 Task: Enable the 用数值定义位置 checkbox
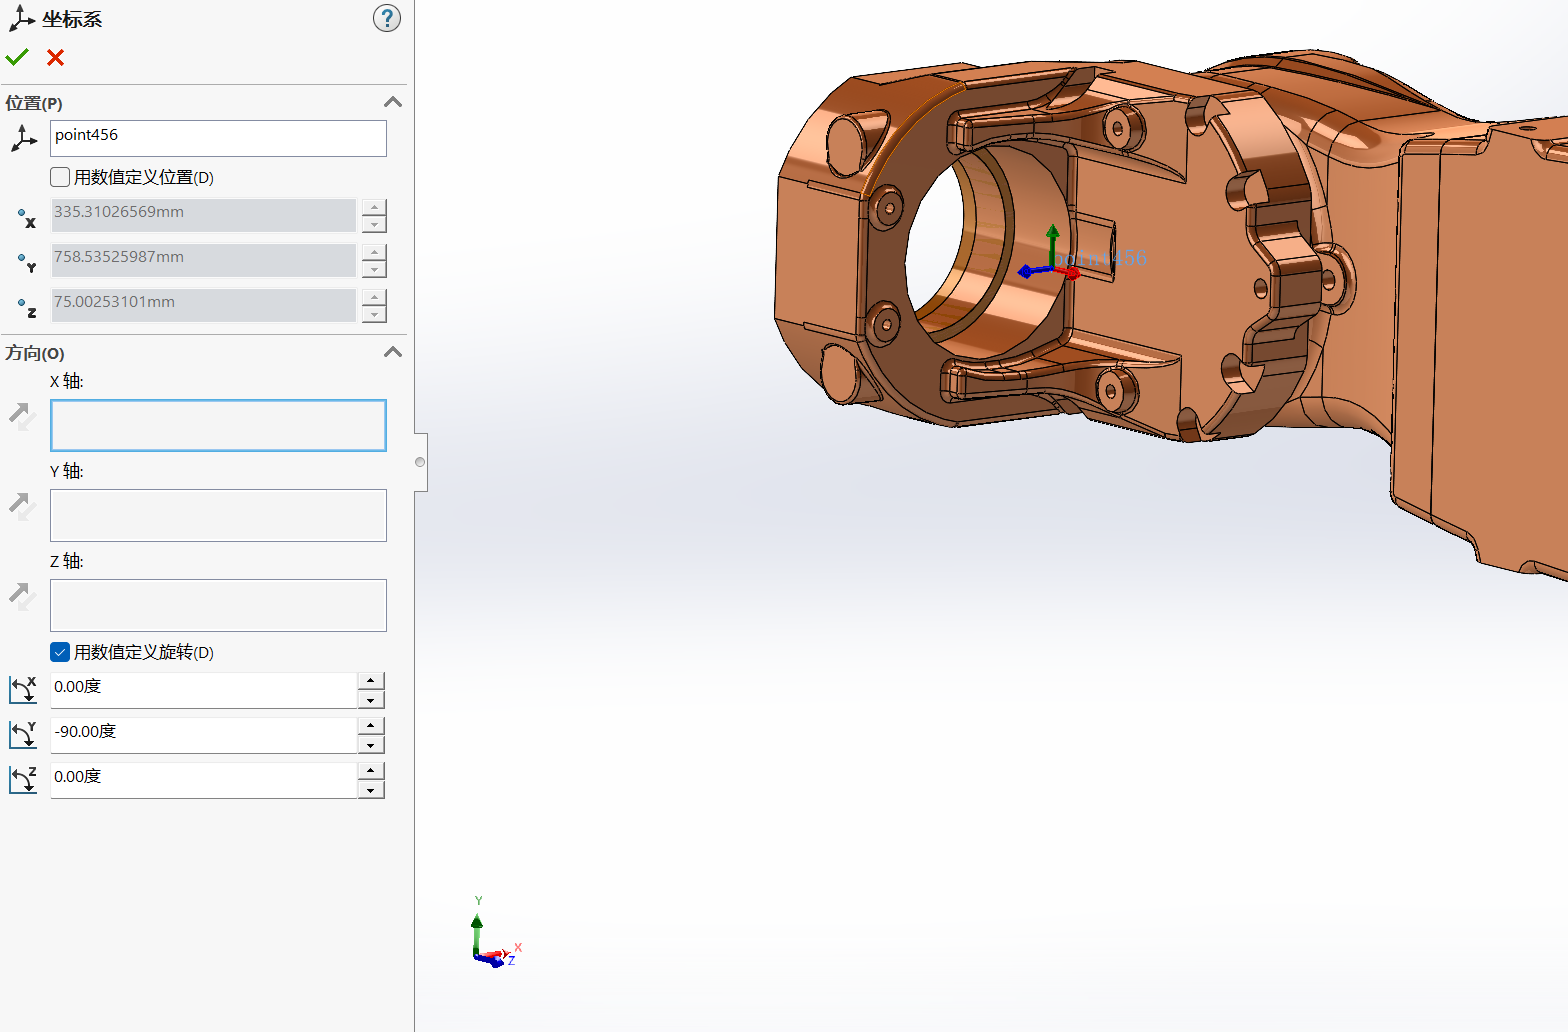(60, 177)
